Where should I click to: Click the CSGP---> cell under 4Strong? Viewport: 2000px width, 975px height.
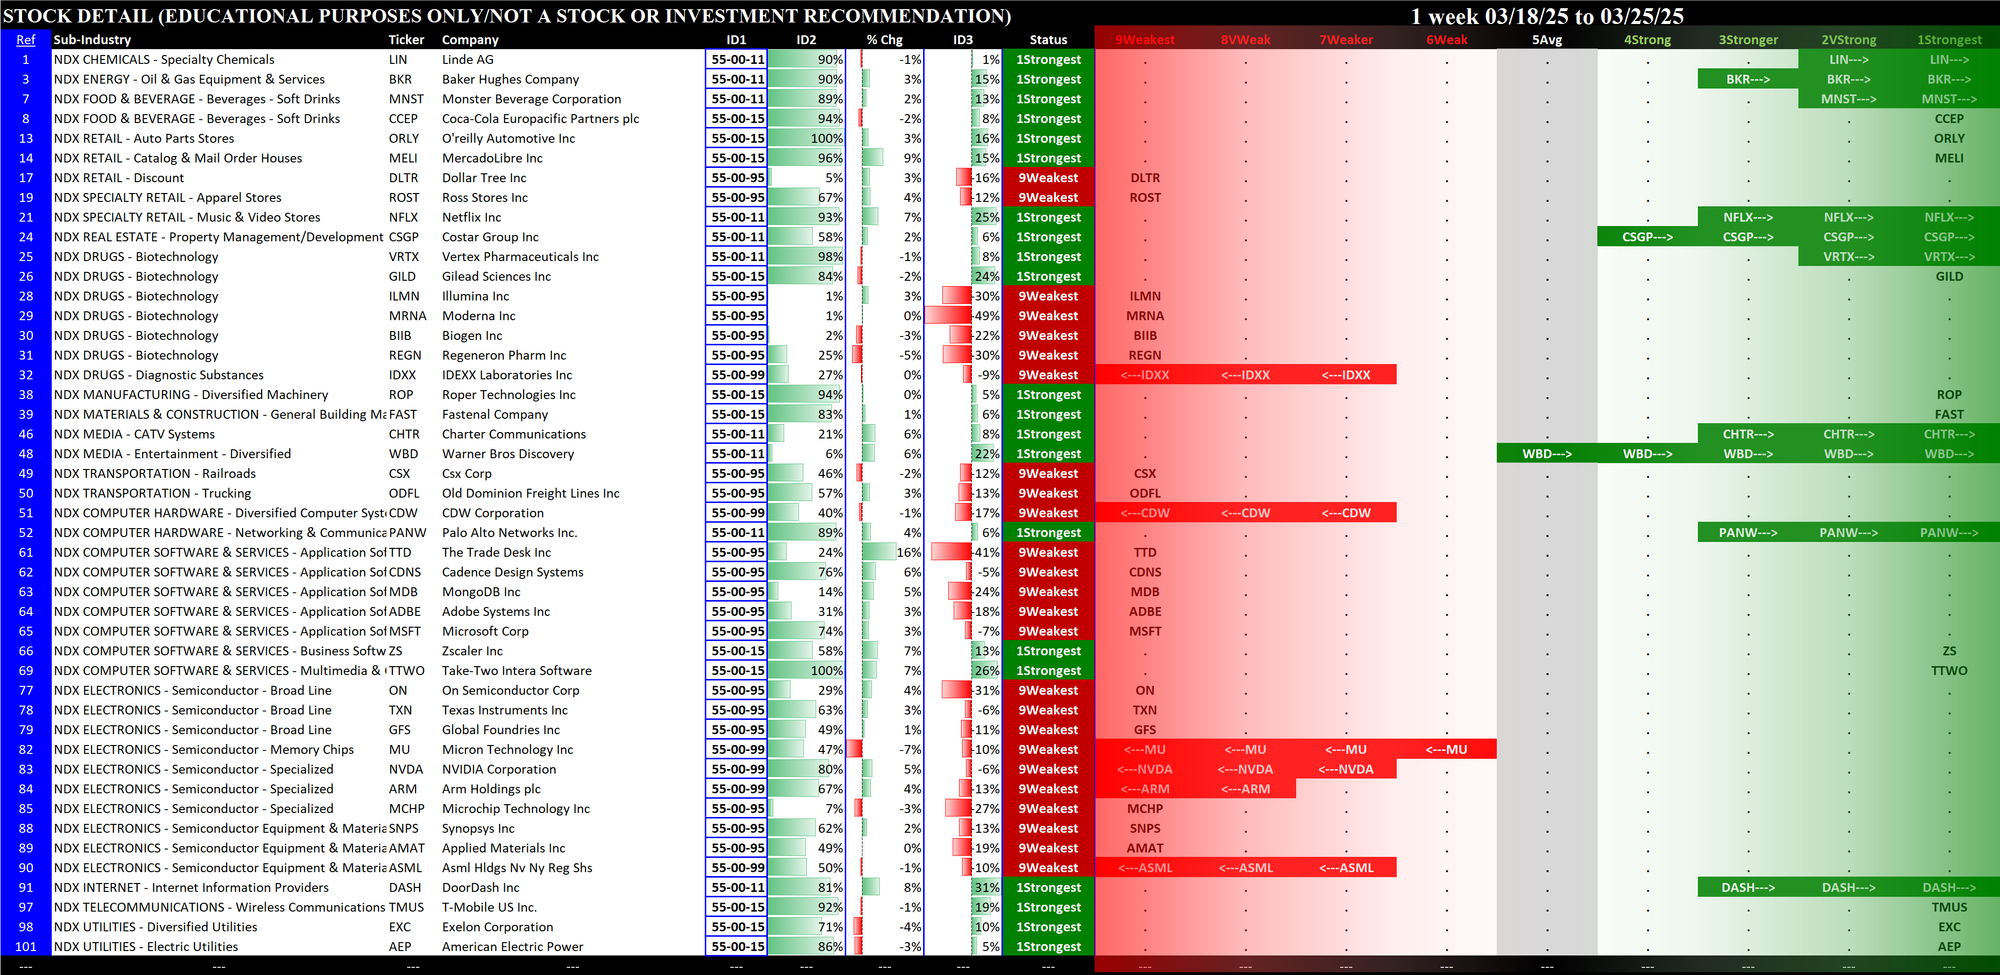(x=1647, y=237)
